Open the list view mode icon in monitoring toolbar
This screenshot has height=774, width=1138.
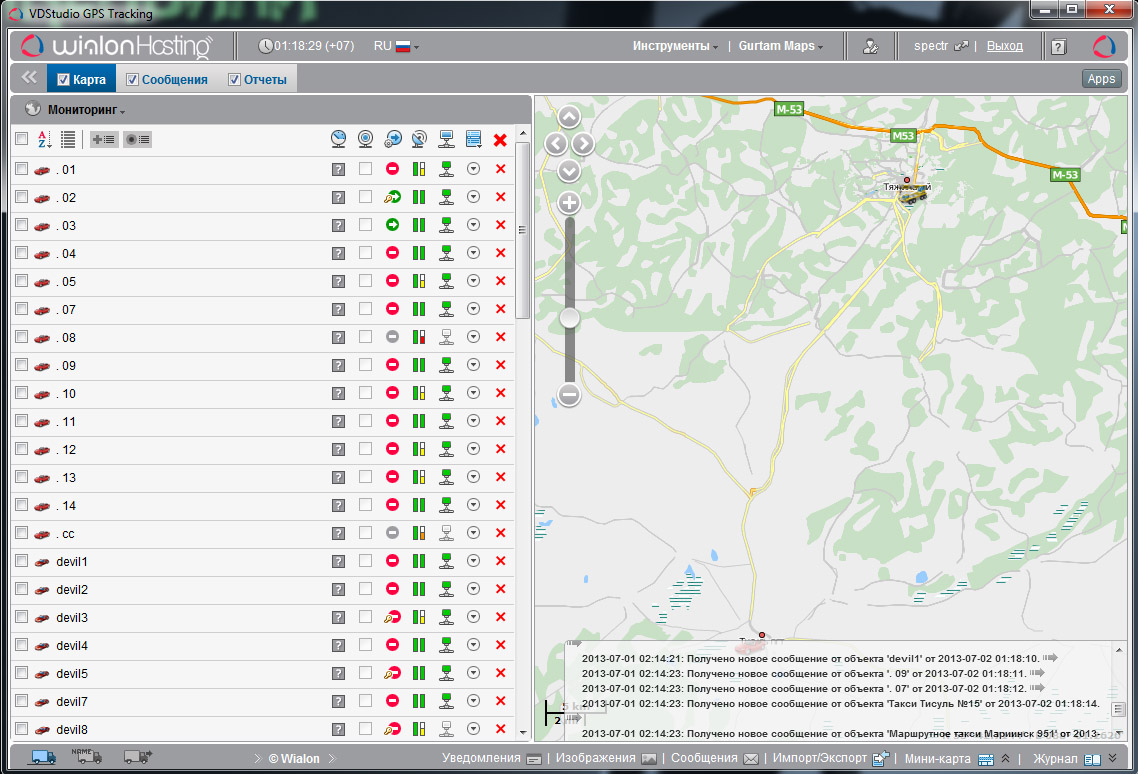pos(68,139)
